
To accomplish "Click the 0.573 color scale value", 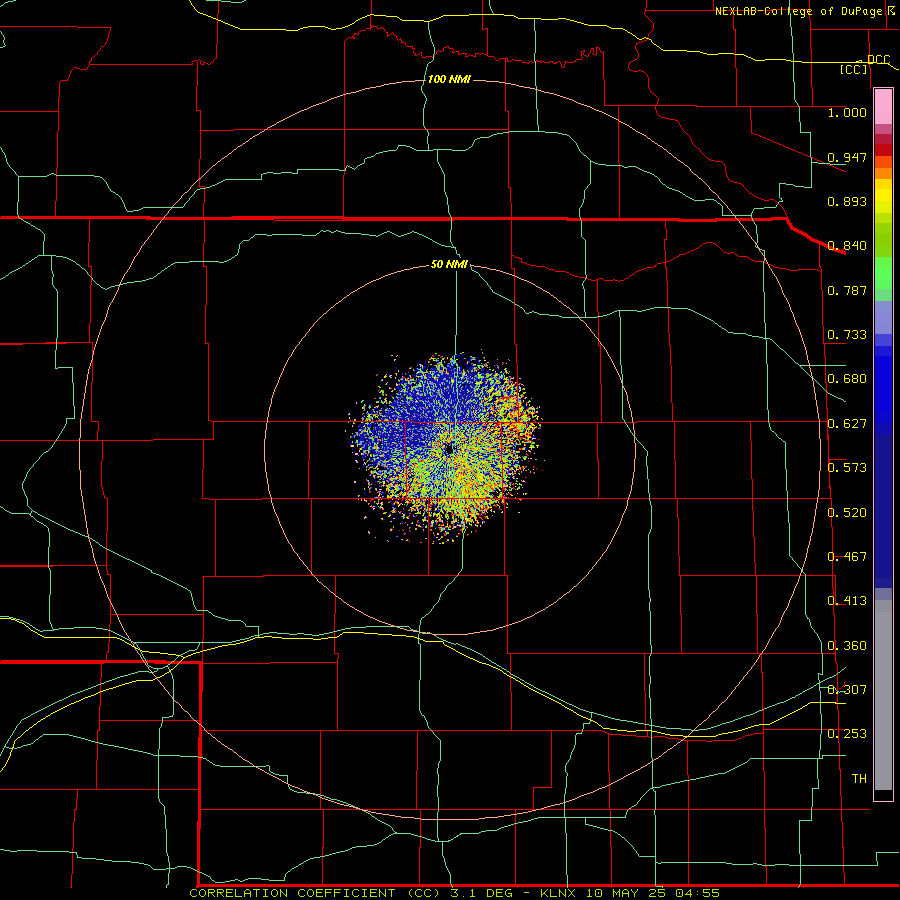I will tap(847, 468).
